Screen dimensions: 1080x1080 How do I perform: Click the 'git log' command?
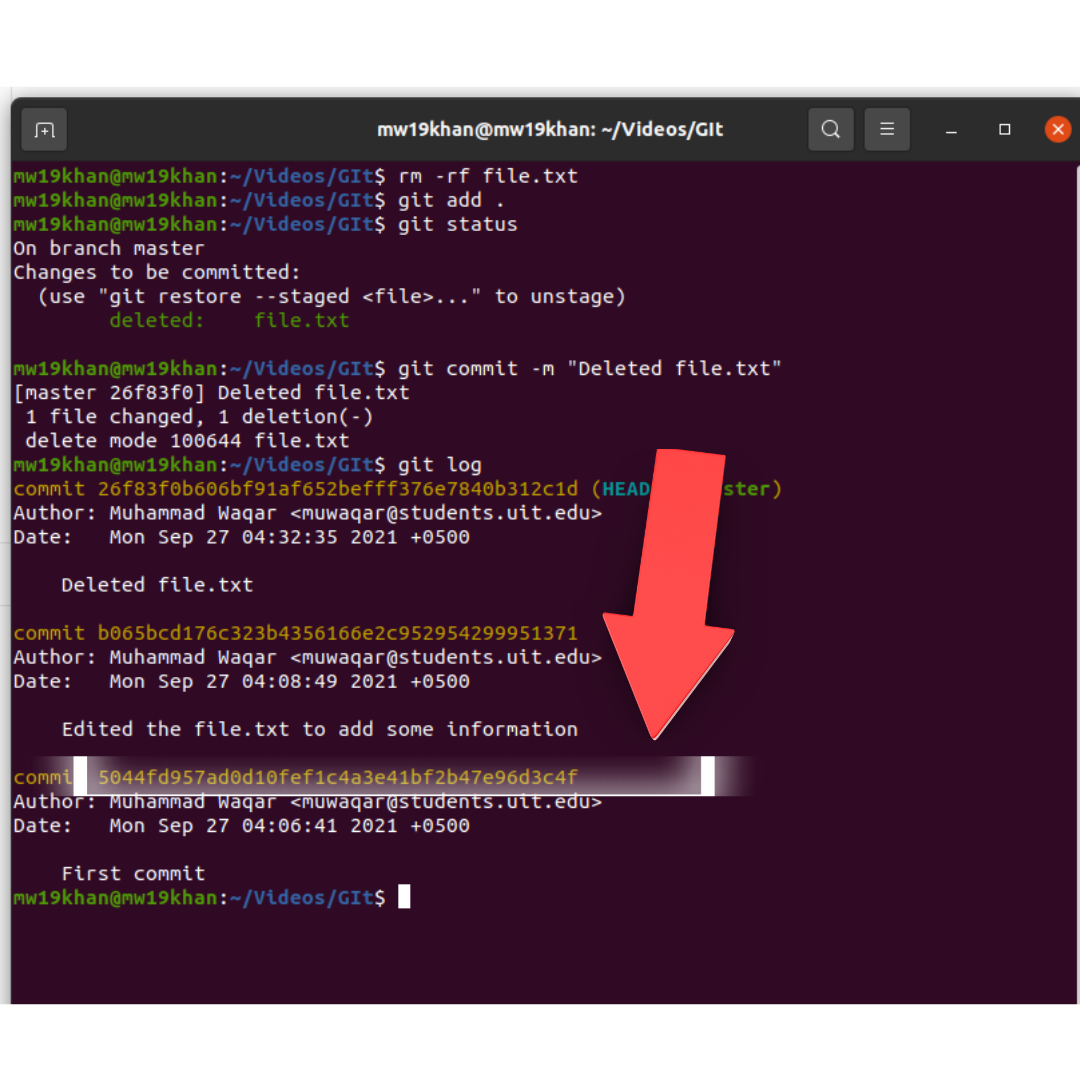[x=439, y=465]
